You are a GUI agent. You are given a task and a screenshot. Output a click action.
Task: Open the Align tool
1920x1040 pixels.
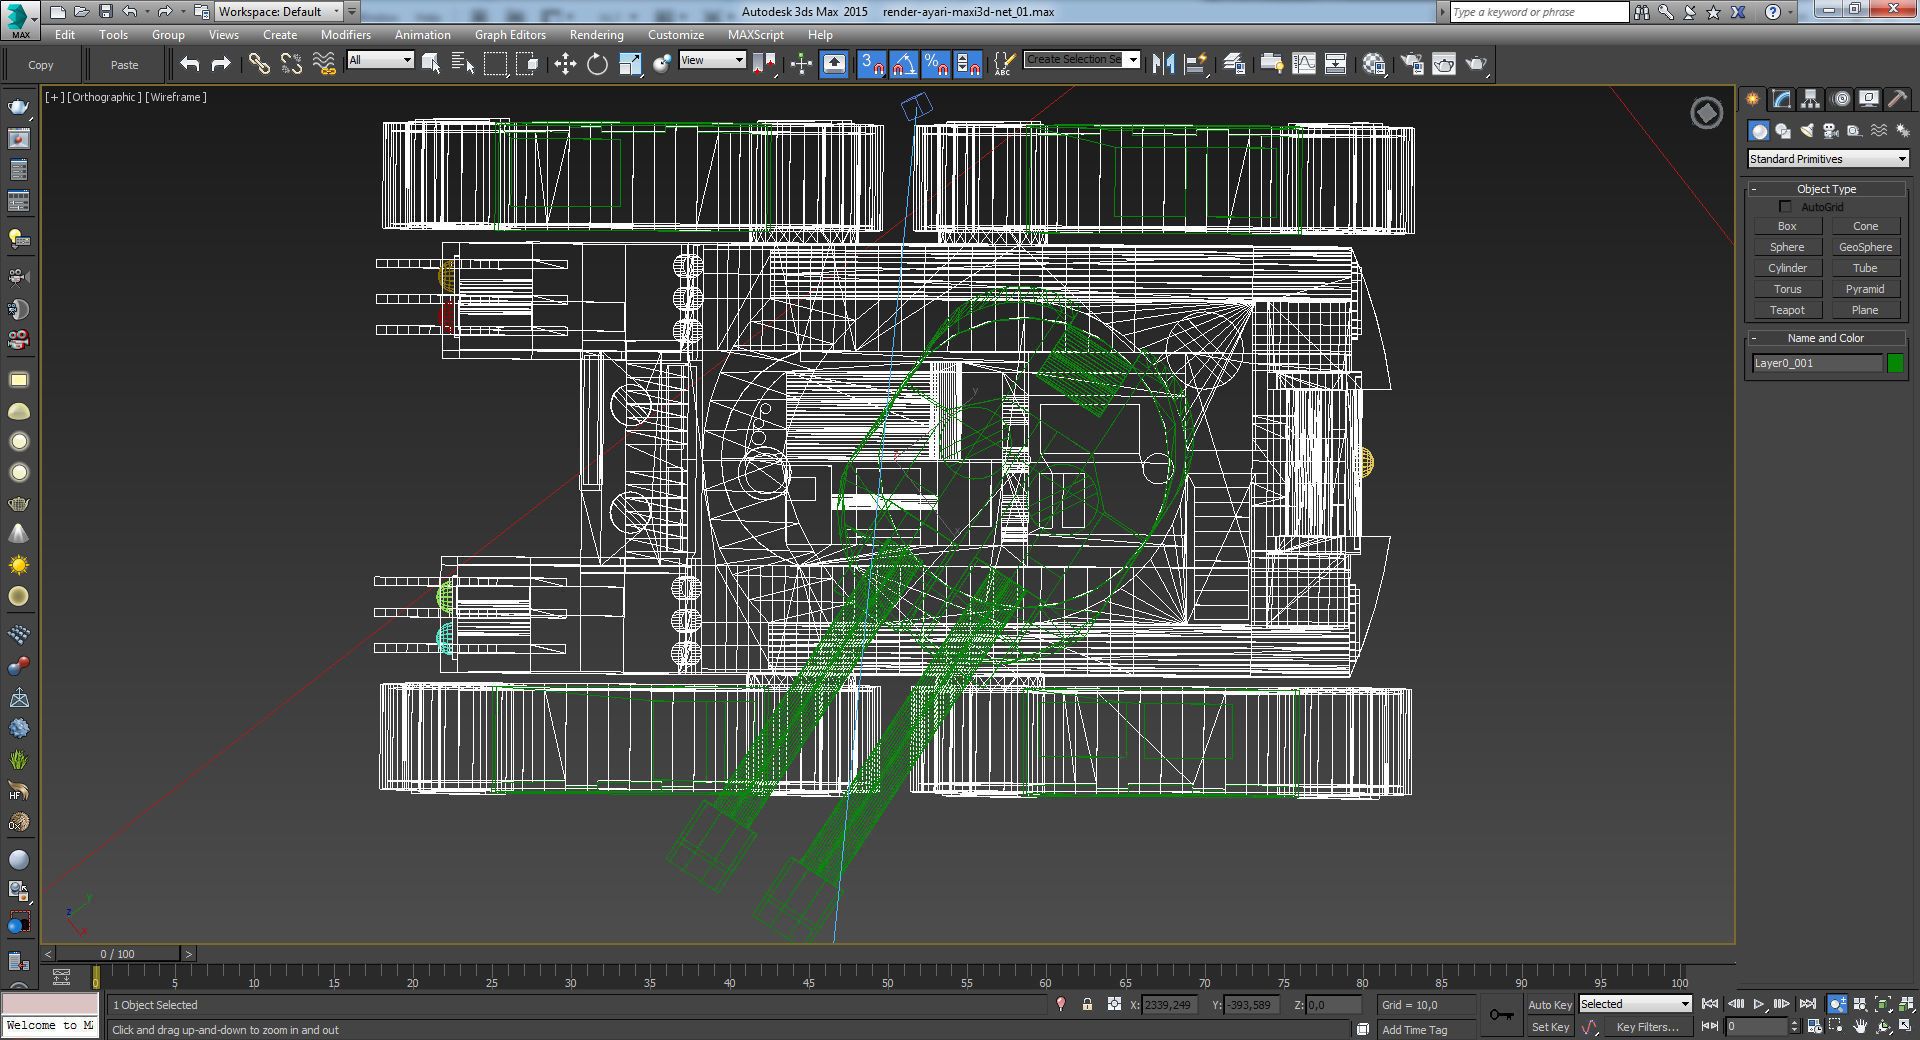pyautogui.click(x=1196, y=64)
